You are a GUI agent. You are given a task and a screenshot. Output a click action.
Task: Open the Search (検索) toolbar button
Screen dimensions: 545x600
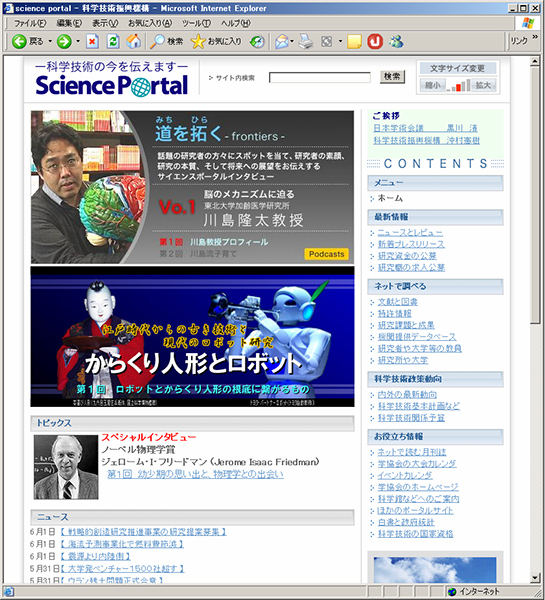pyautogui.click(x=166, y=41)
